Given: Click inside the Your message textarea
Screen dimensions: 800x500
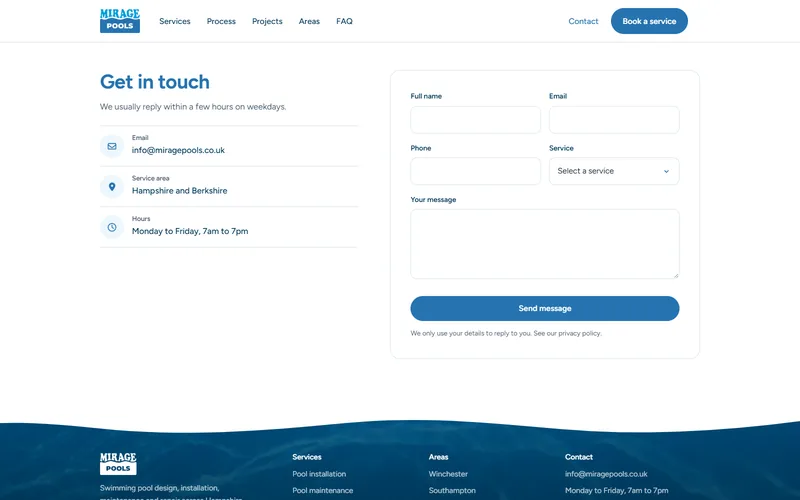Looking at the screenshot, I should pyautogui.click(x=545, y=244).
